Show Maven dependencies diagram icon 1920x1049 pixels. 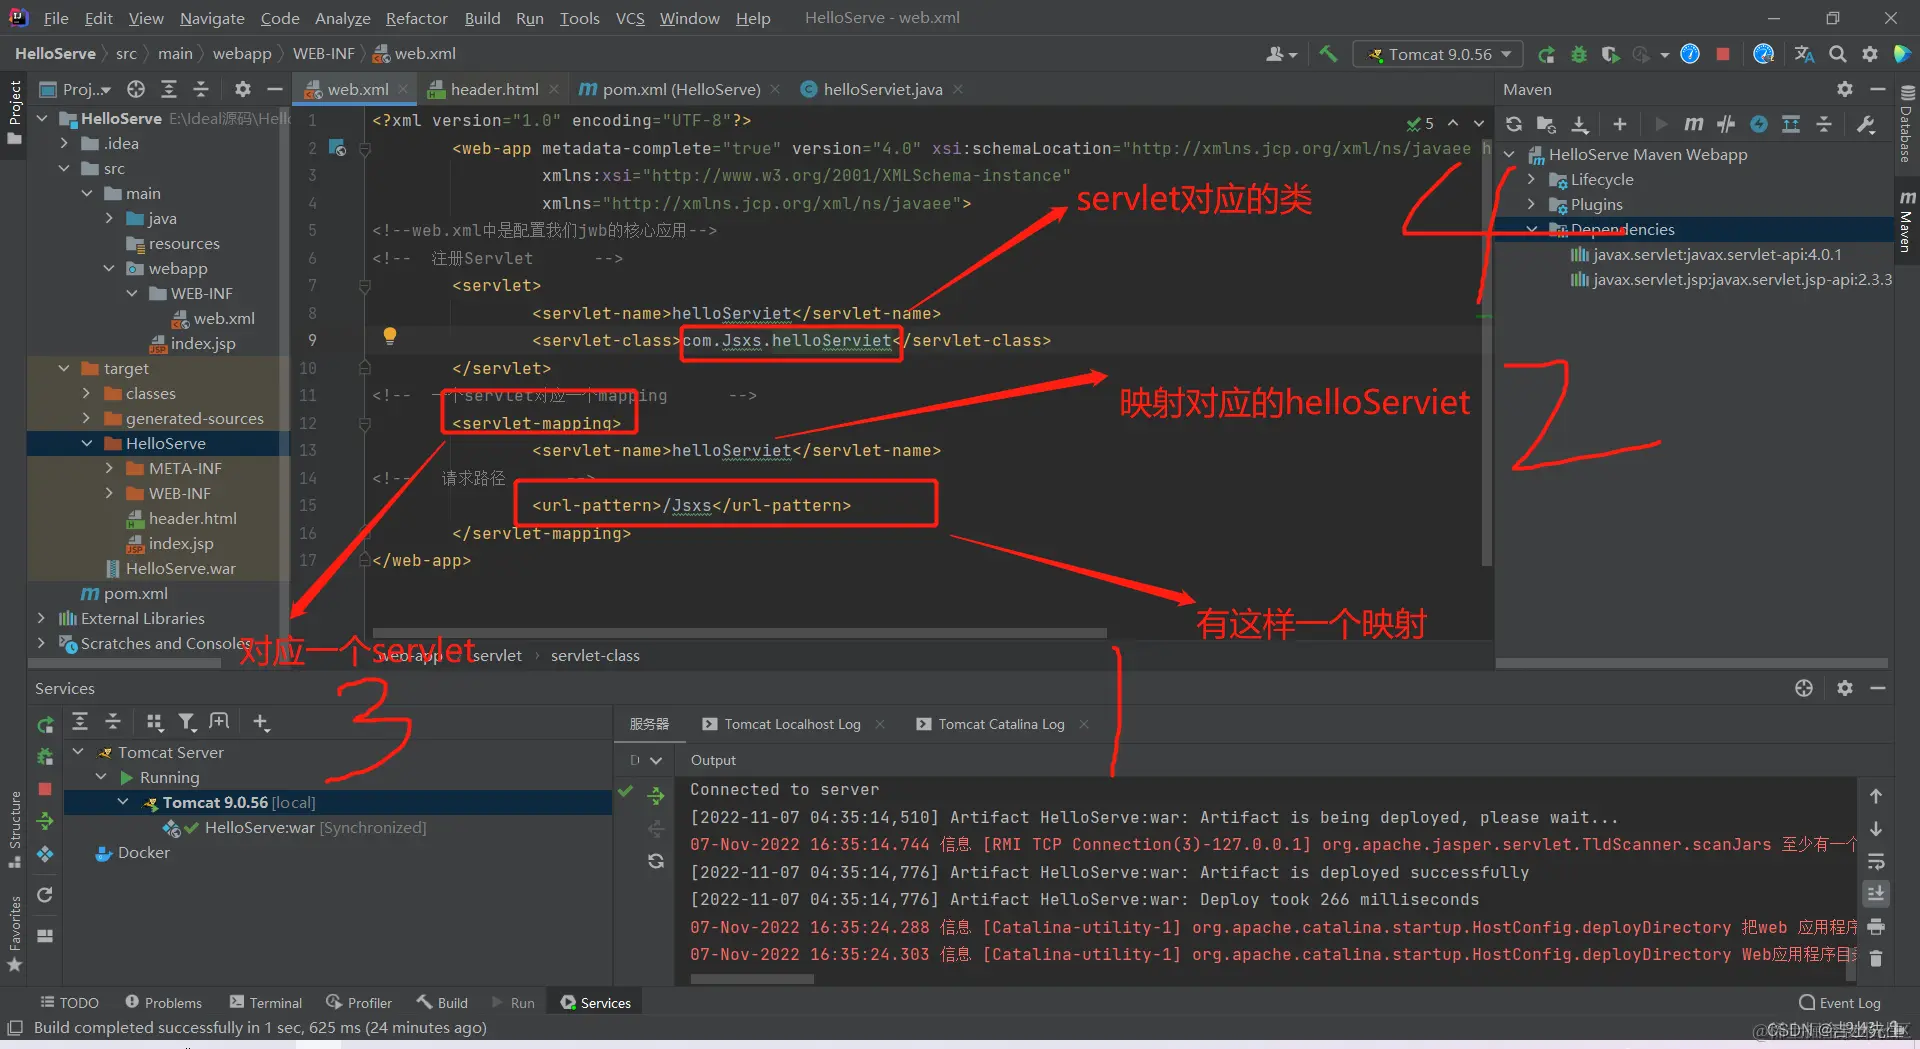click(x=1791, y=124)
